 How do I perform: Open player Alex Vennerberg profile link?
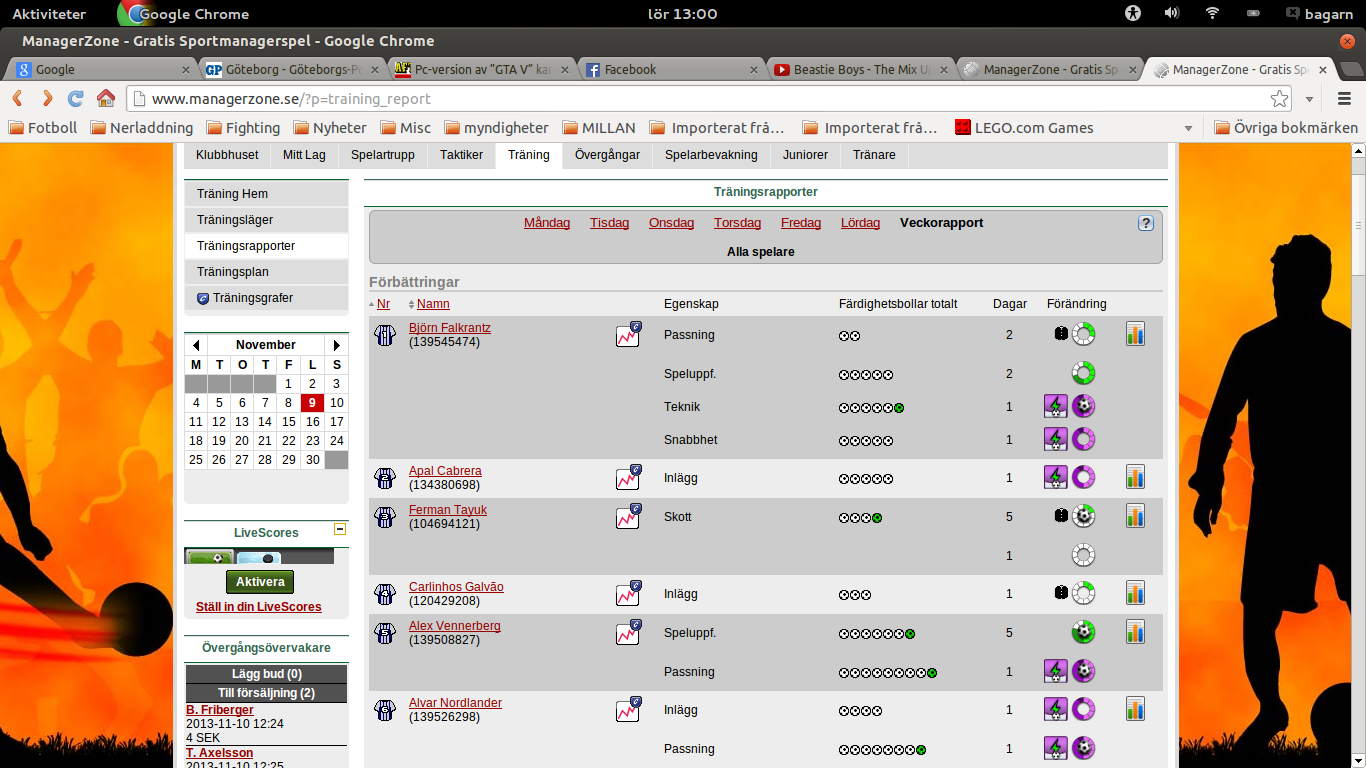tap(455, 626)
